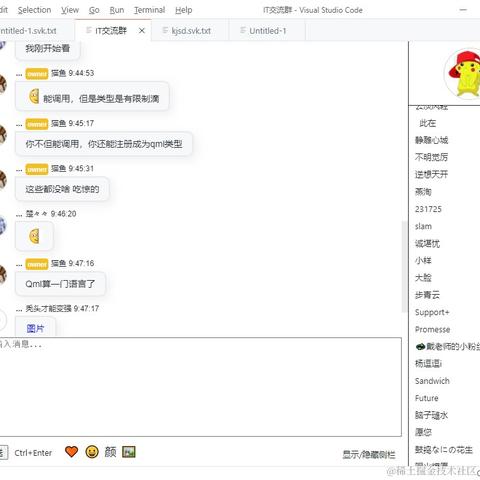The image size is (480, 480).
Task: Close the IT交流群 tab
Action: tap(142, 31)
